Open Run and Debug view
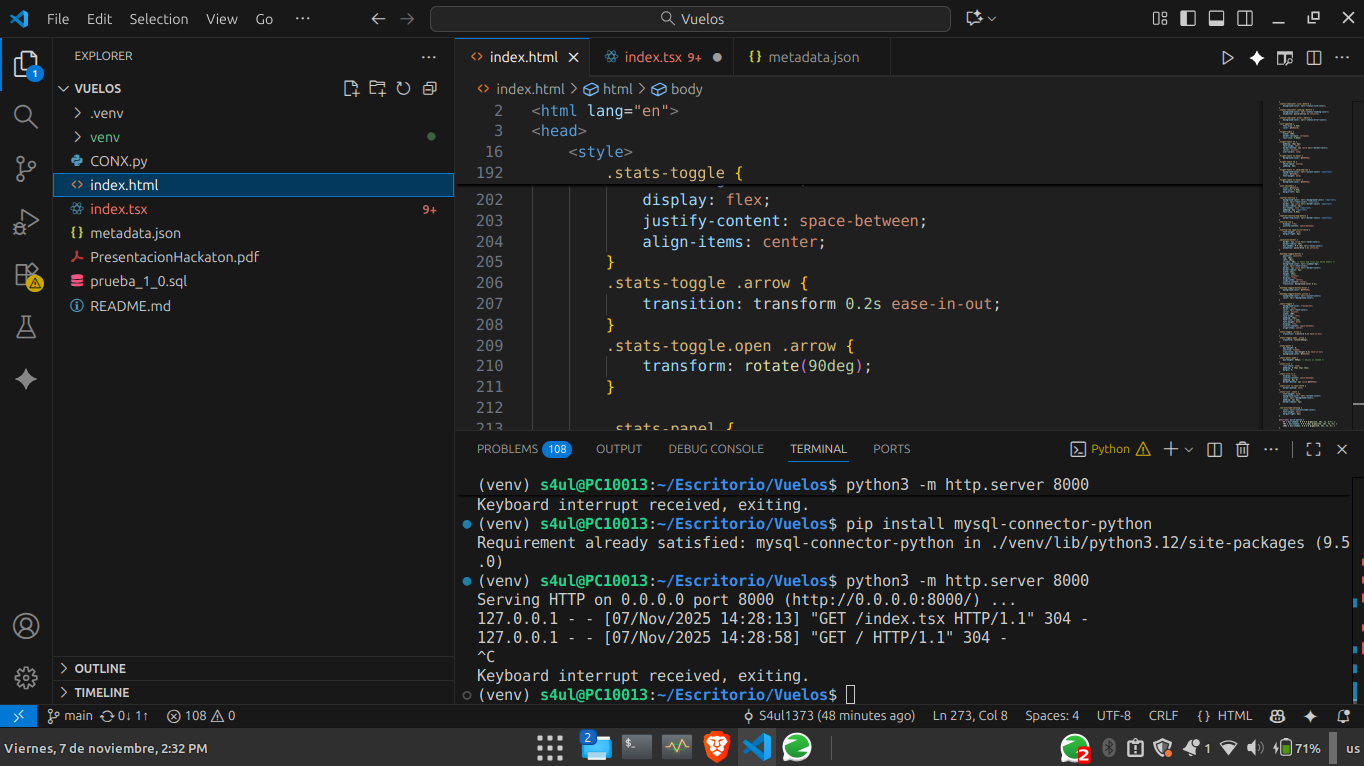The image size is (1364, 766). tap(26, 222)
